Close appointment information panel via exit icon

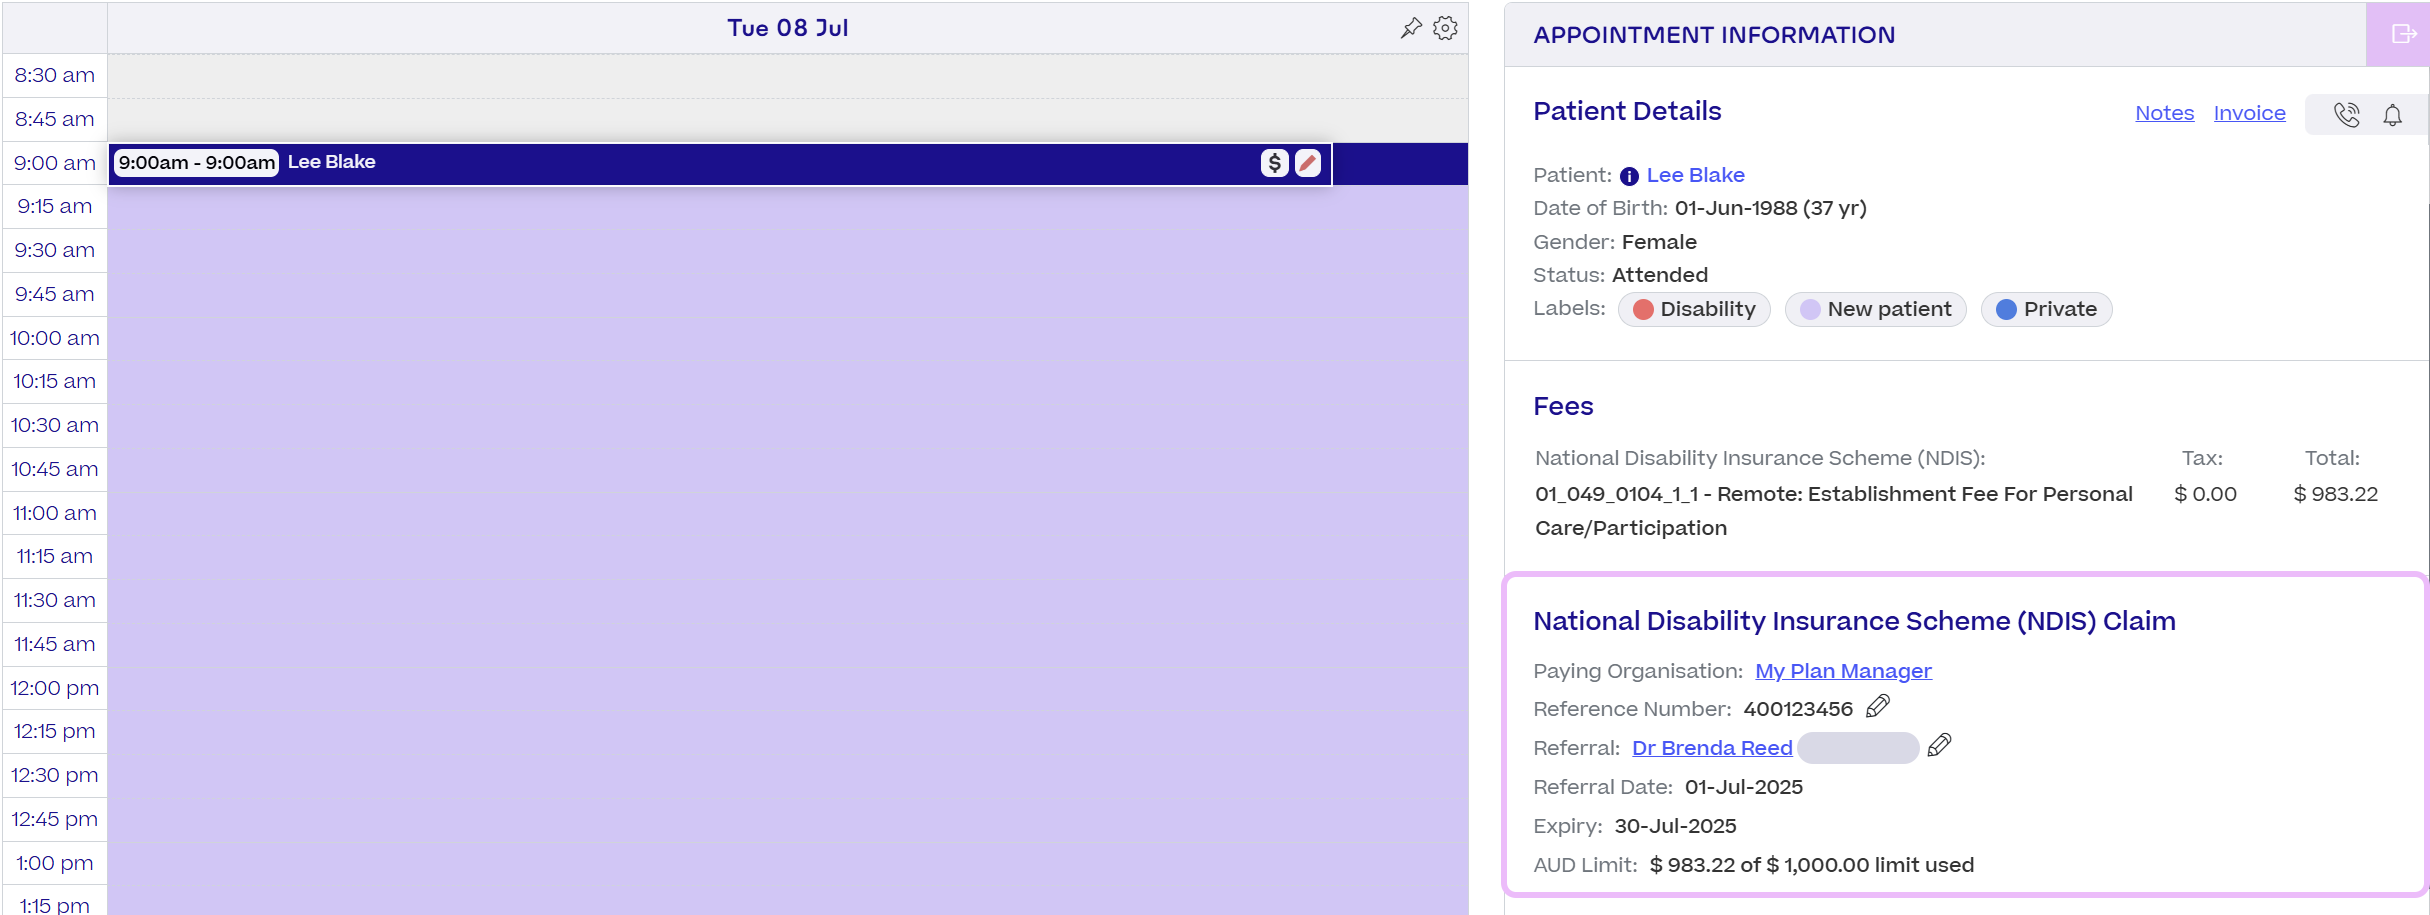tap(2404, 34)
